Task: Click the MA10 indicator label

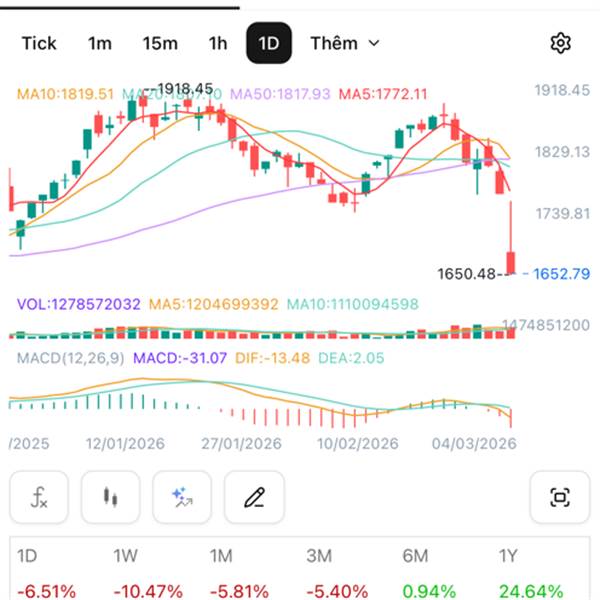Action: tap(64, 94)
